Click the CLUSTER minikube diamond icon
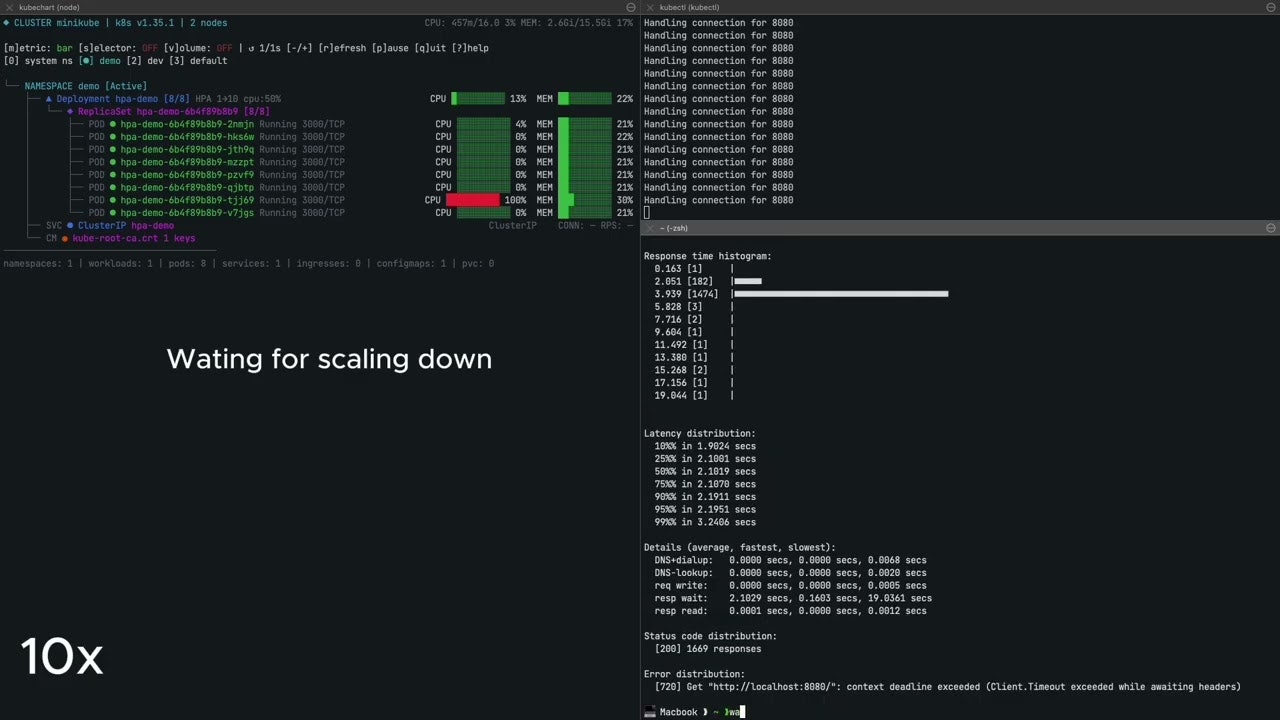 [x=7, y=22]
